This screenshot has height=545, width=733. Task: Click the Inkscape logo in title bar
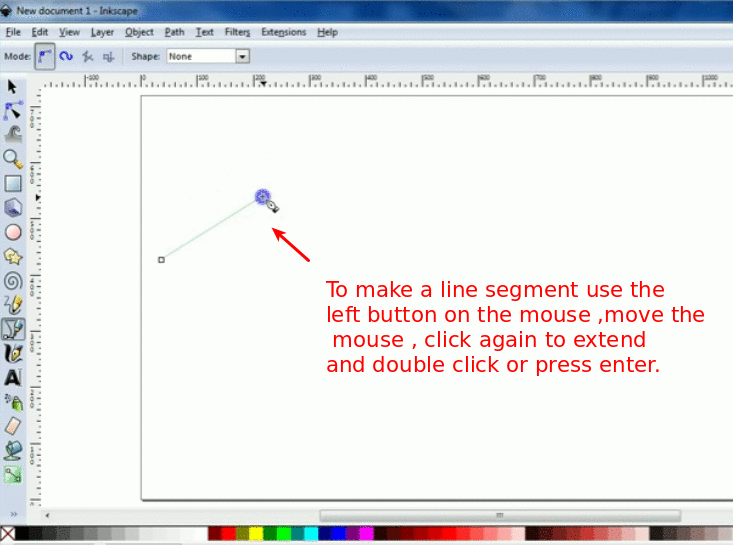[x=6, y=10]
